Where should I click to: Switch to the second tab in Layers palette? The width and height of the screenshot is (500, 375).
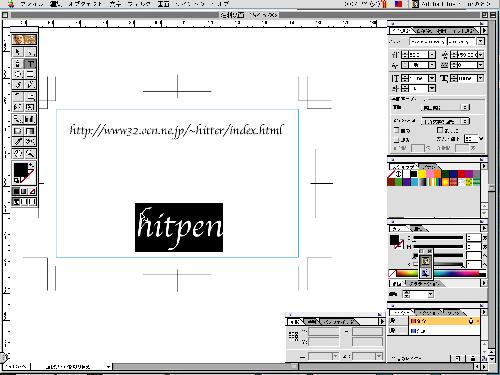[x=428, y=313]
